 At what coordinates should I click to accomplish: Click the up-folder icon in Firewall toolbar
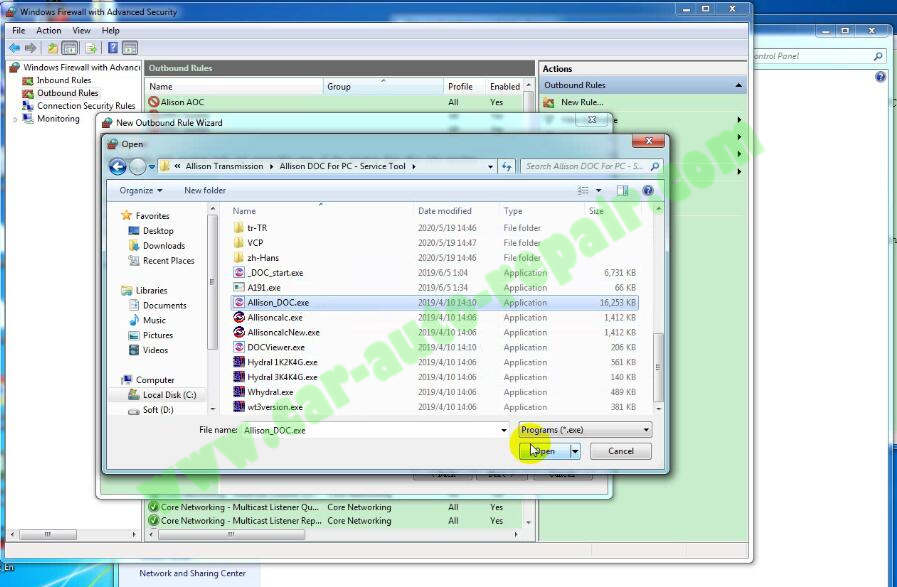[52, 48]
